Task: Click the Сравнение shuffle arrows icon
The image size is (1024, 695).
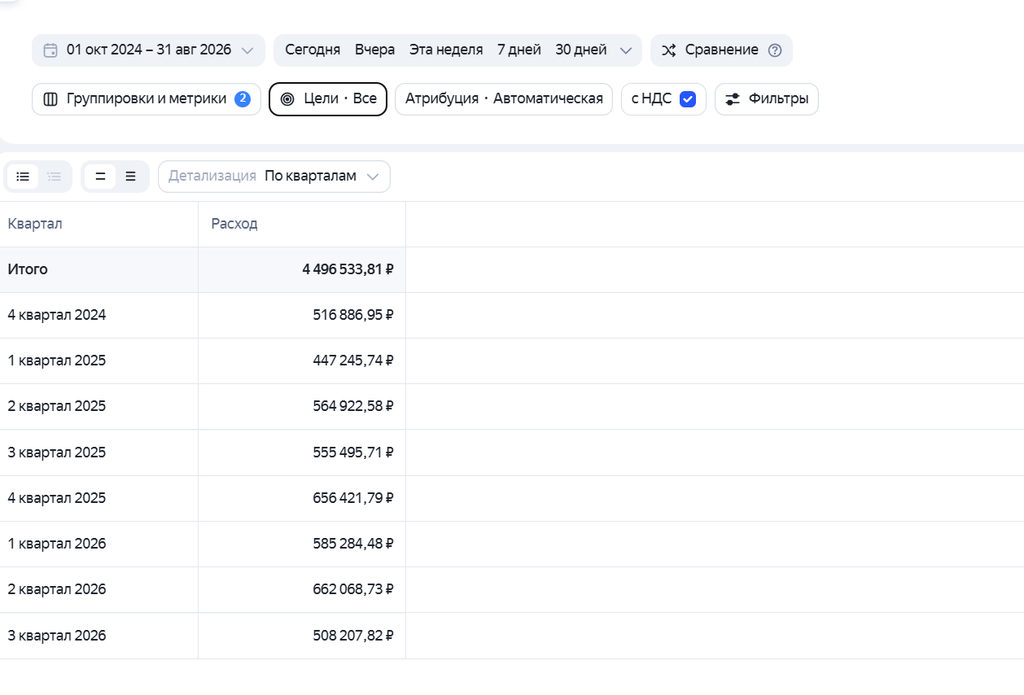Action: tap(669, 50)
